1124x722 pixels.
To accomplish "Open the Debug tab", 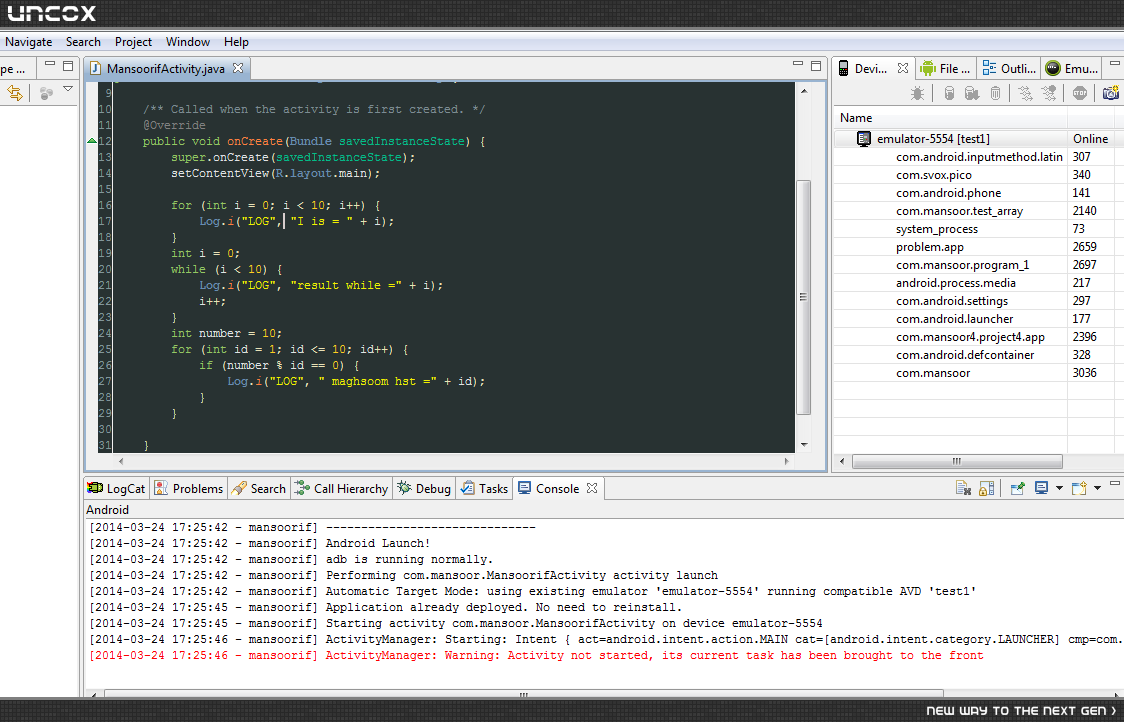I will tap(424, 488).
